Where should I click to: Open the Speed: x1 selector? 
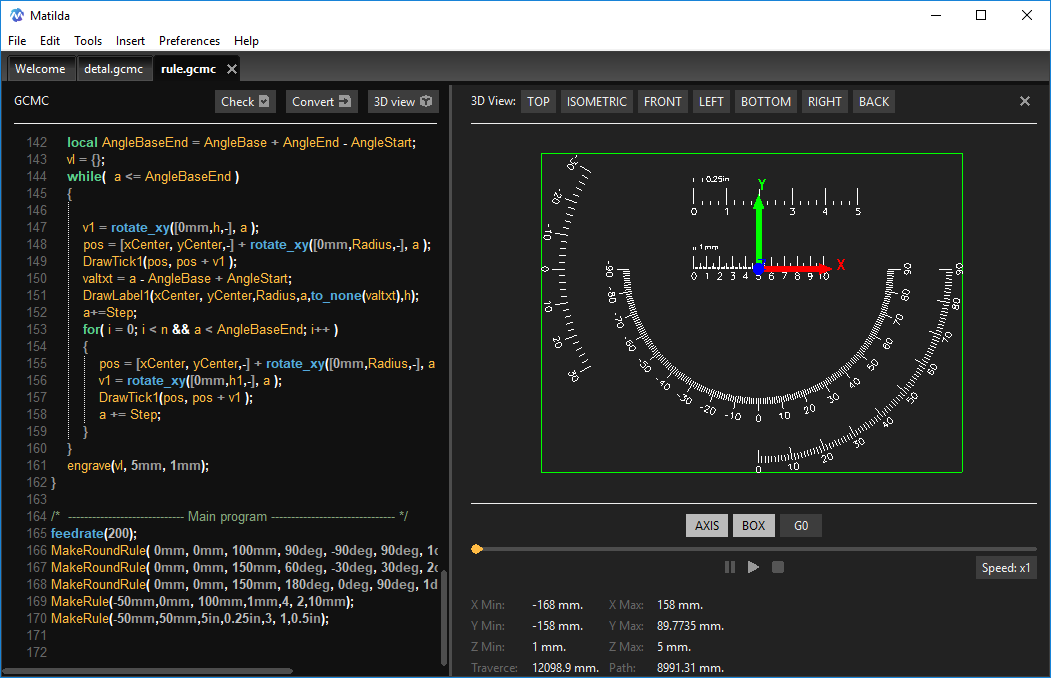(x=1005, y=568)
